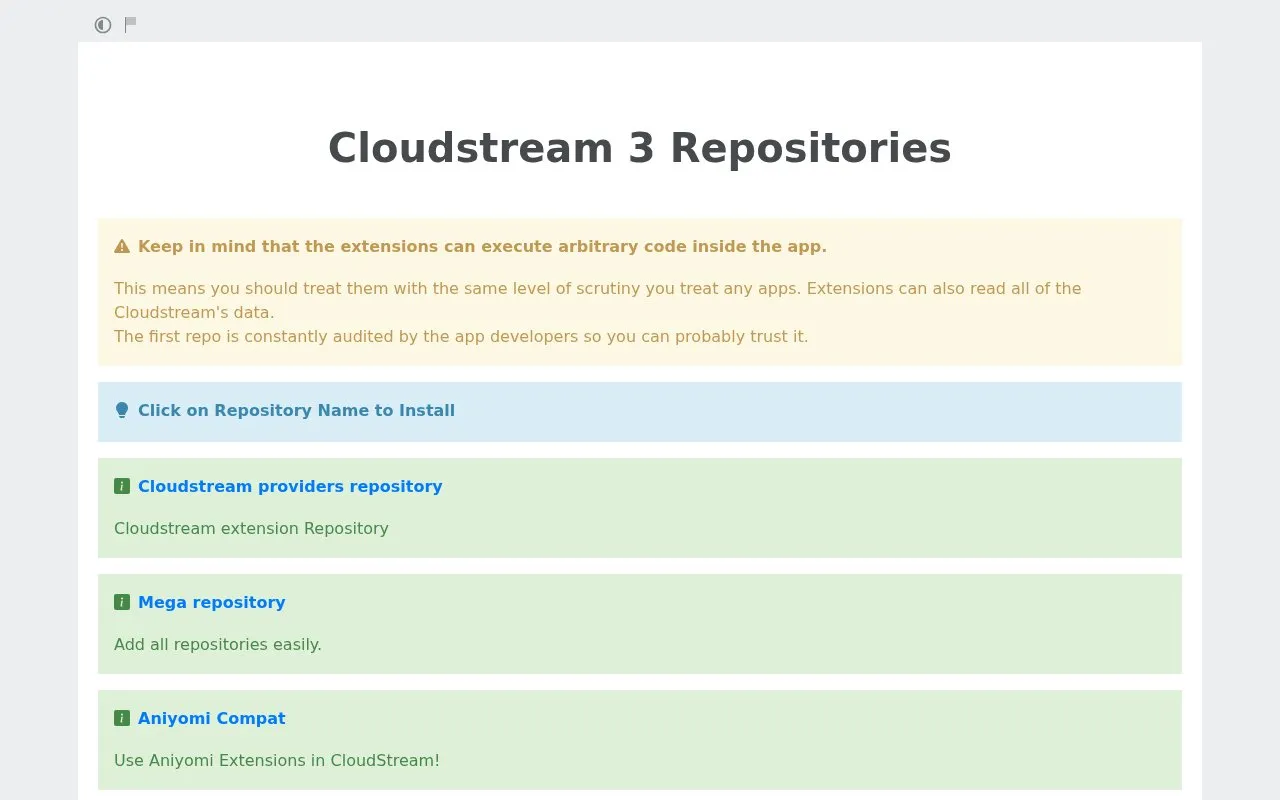Click 'Click on Repository Name to Install' tip
The image size is (1280, 800).
point(296,410)
